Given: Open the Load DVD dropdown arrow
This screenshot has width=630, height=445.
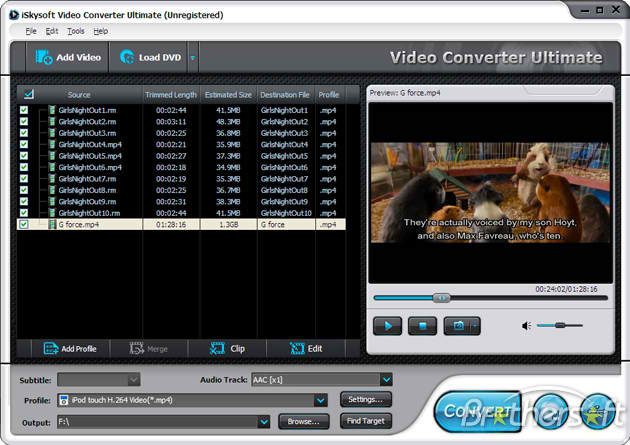Looking at the screenshot, I should pos(193,58).
